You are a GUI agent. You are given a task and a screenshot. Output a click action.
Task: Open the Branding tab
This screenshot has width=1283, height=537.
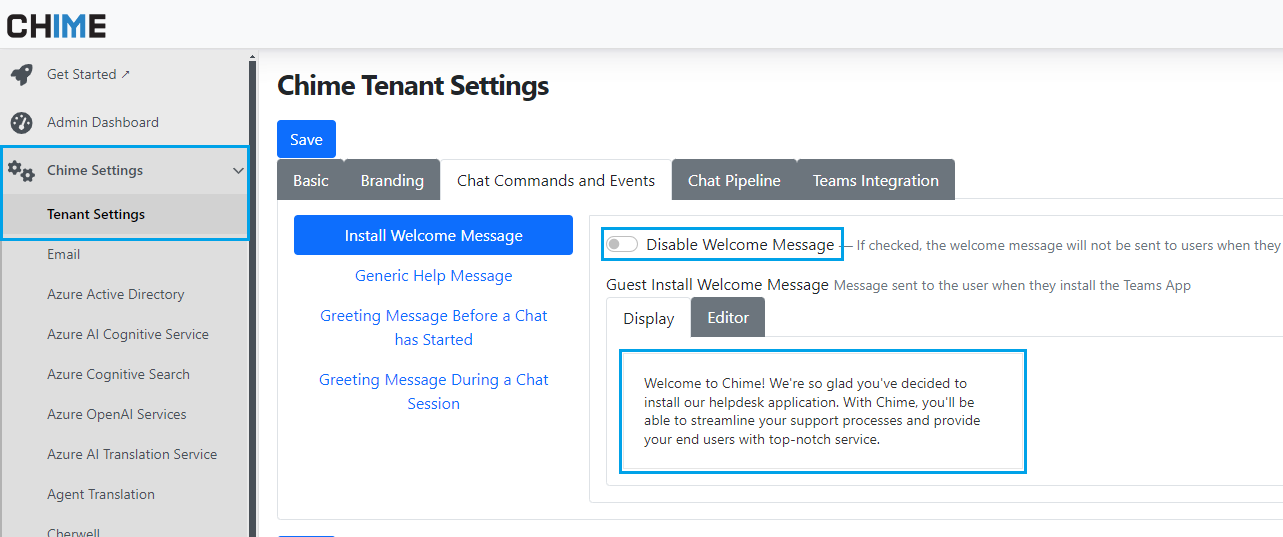[x=392, y=181]
